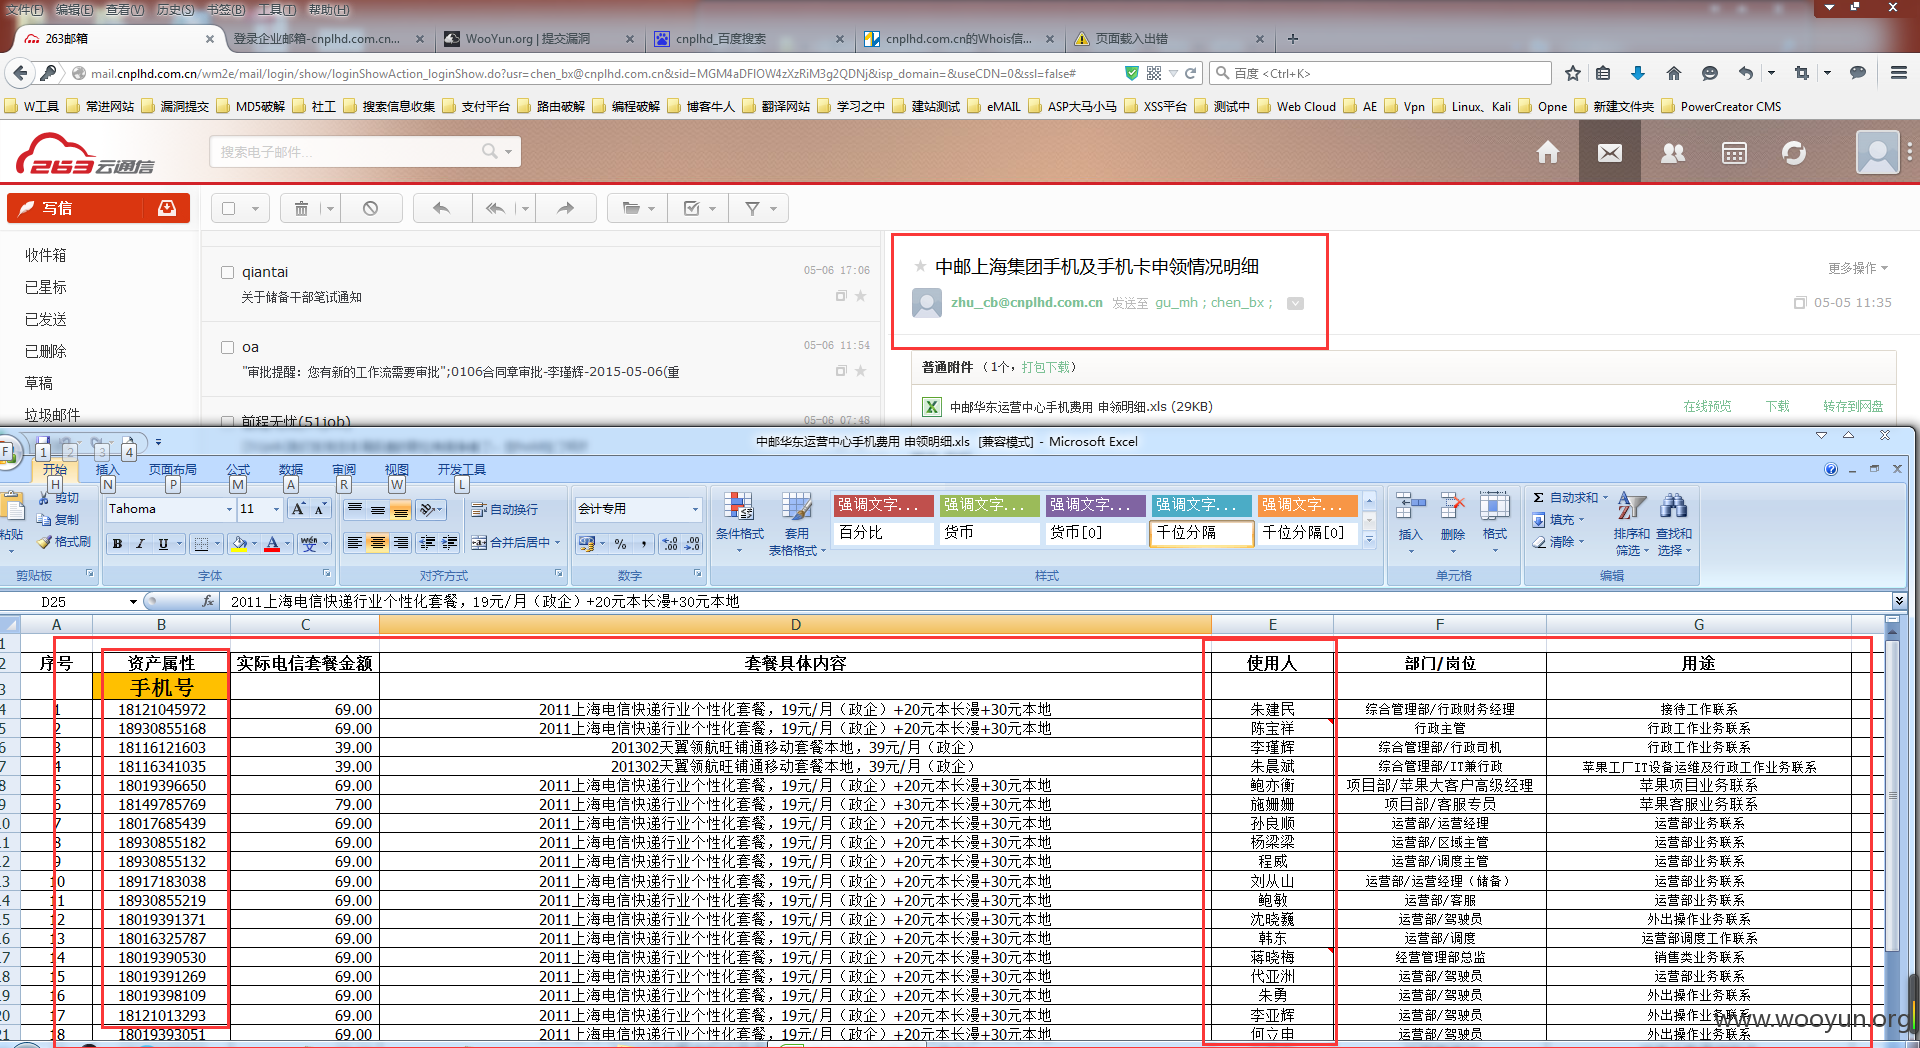Toggle Wrap Text (自动换行) in Excel
Screen dimensions: 1920x1048
point(505,510)
